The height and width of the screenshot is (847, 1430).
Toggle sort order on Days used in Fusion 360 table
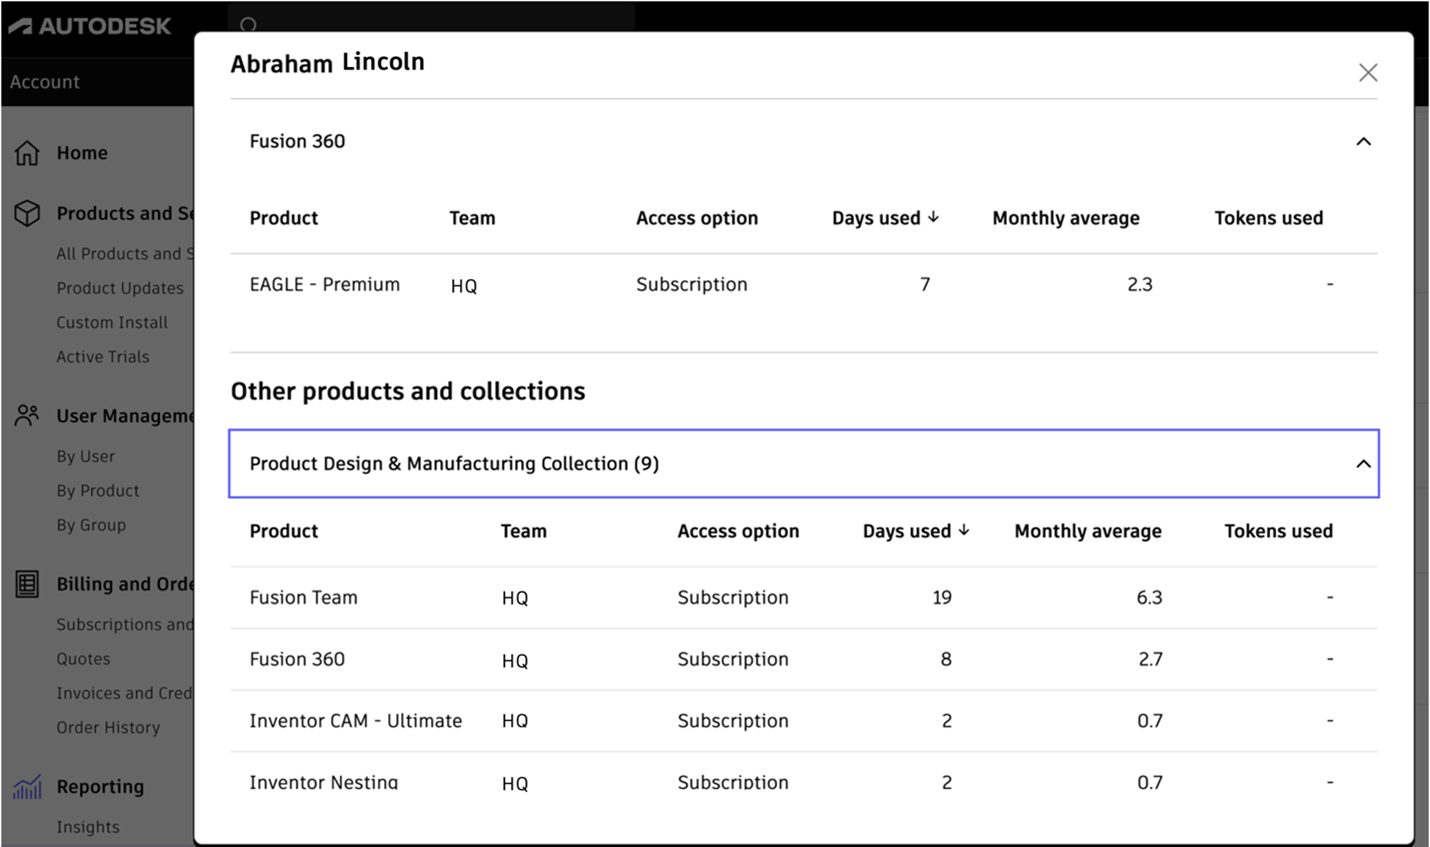[x=884, y=217]
